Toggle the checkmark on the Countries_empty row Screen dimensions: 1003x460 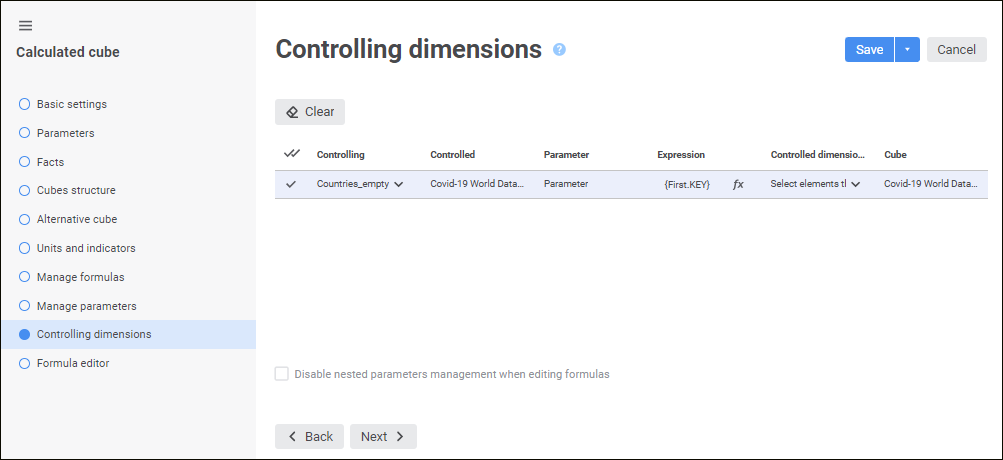[291, 184]
